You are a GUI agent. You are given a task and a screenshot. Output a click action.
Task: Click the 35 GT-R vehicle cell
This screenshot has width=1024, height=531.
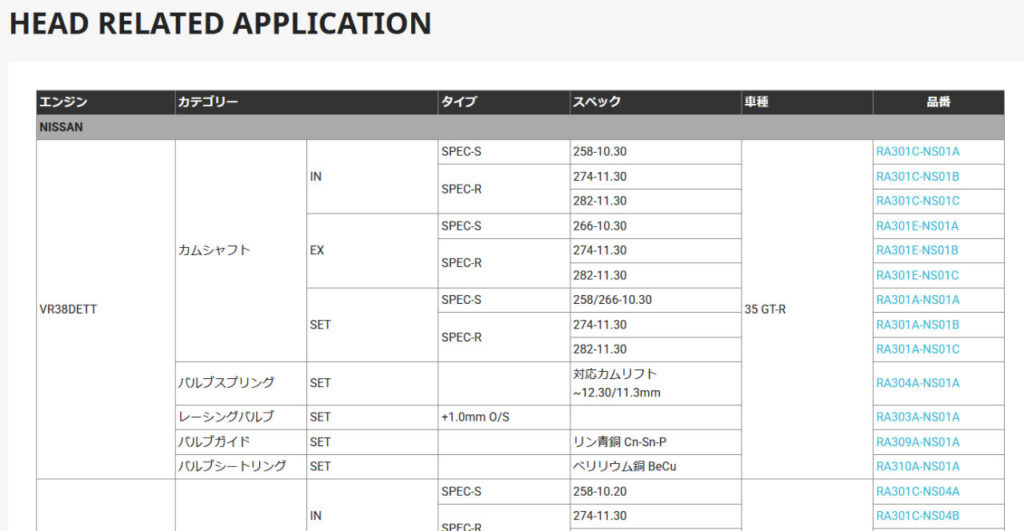[765, 310]
